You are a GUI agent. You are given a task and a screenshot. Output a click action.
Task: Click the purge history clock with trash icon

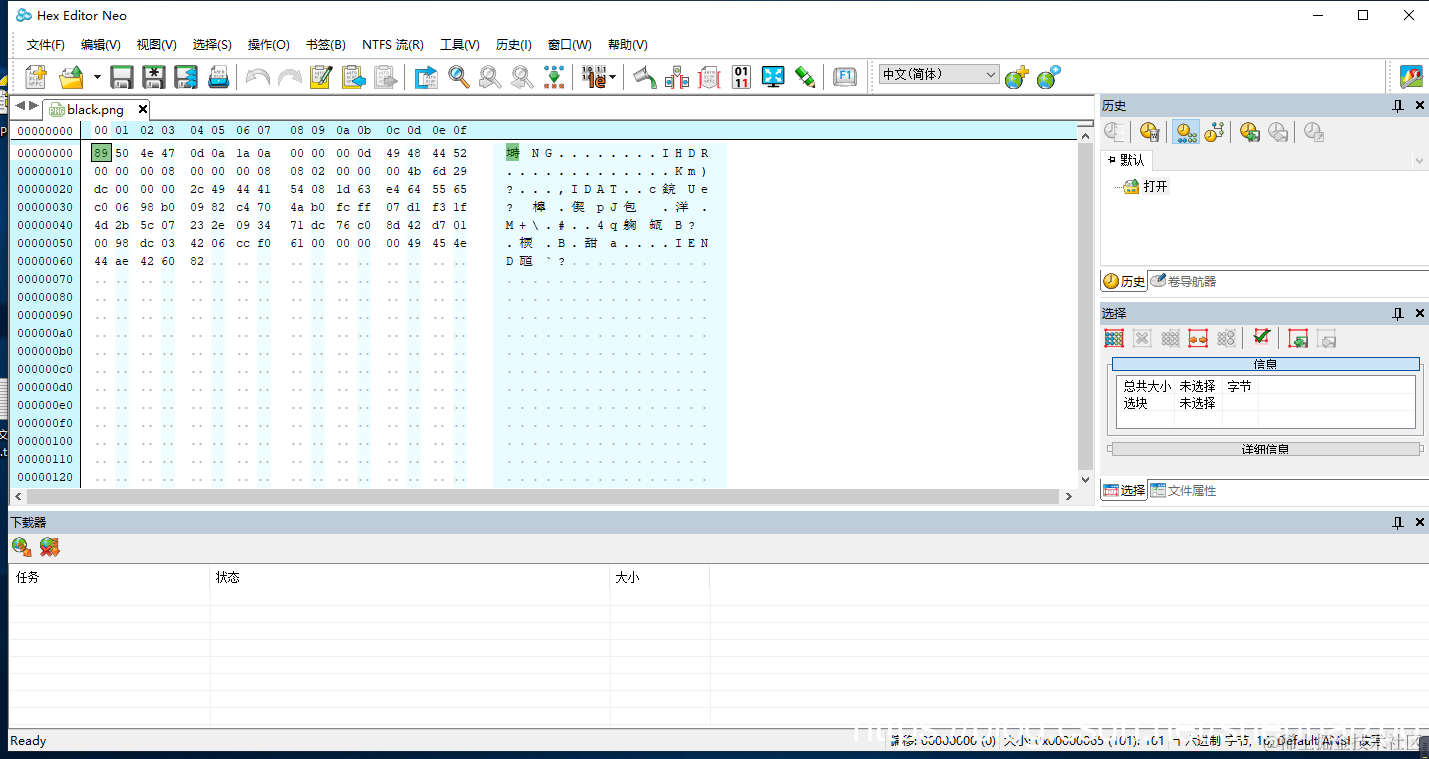(1149, 132)
